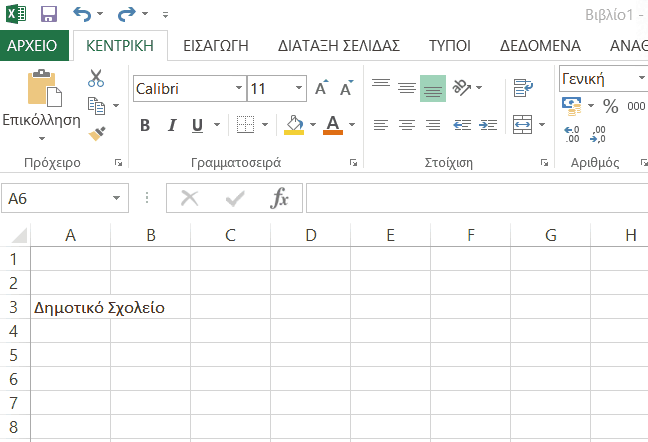The width and height of the screenshot is (648, 442).
Task: Toggle italic formatting
Action: (x=171, y=125)
